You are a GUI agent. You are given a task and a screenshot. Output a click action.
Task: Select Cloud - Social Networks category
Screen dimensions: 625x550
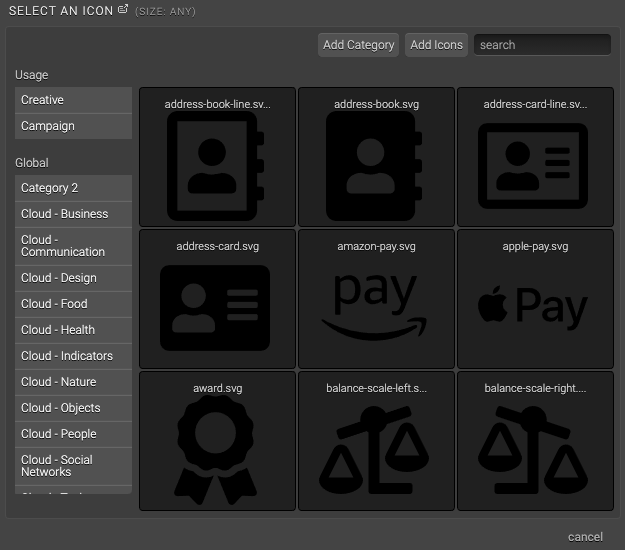pos(73,466)
